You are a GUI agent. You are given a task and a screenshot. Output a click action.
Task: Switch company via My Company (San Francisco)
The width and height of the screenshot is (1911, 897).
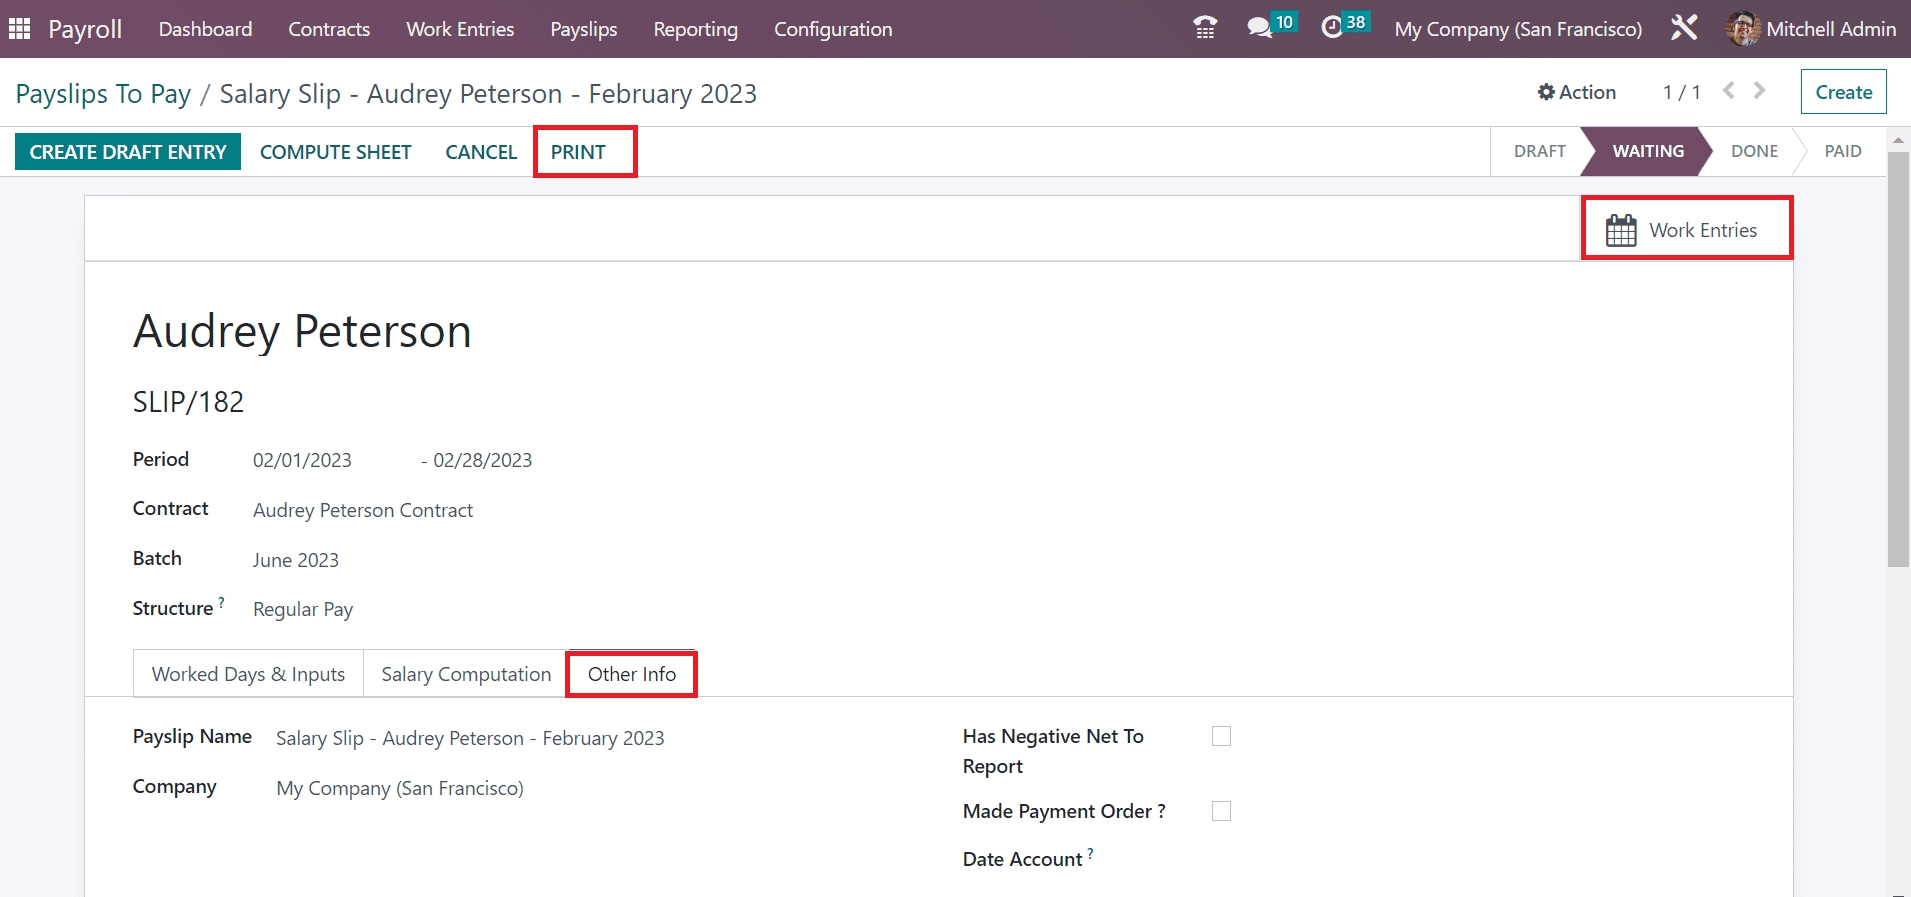tap(1517, 29)
